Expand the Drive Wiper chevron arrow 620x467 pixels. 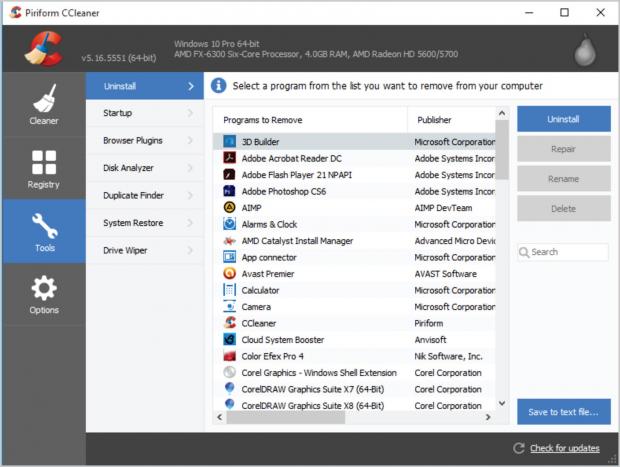point(190,250)
